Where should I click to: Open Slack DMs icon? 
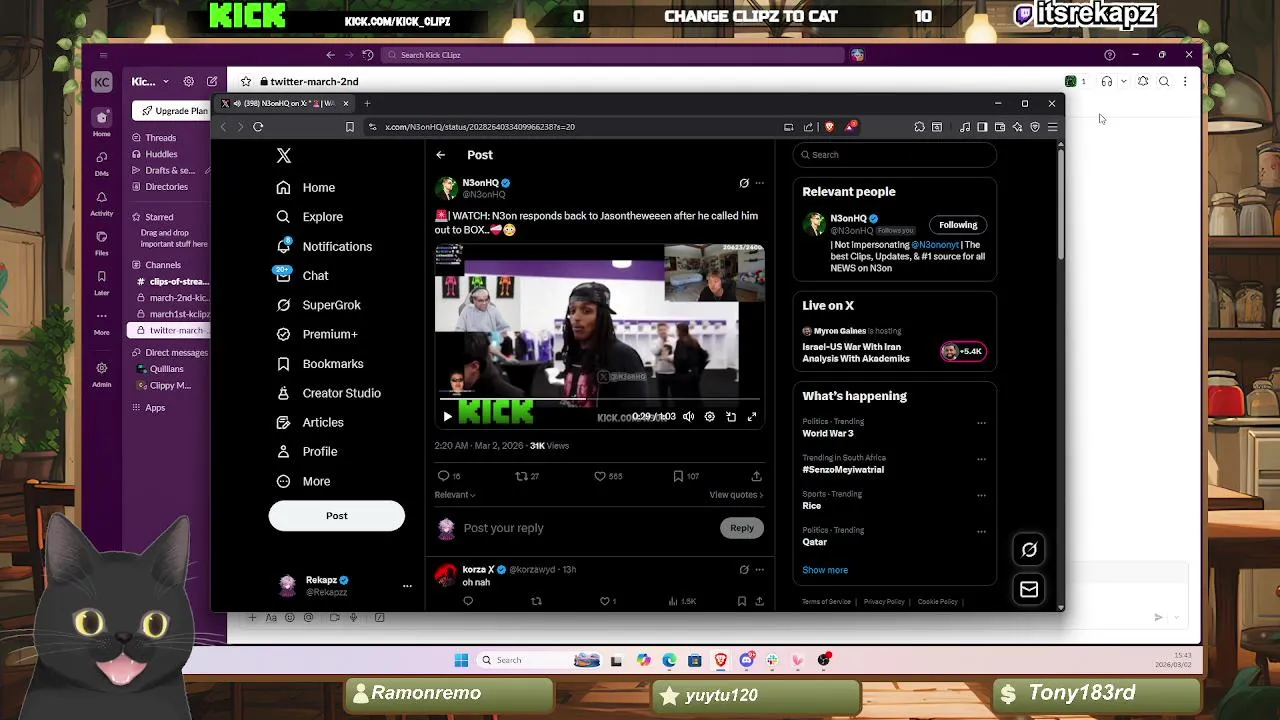pos(102,162)
